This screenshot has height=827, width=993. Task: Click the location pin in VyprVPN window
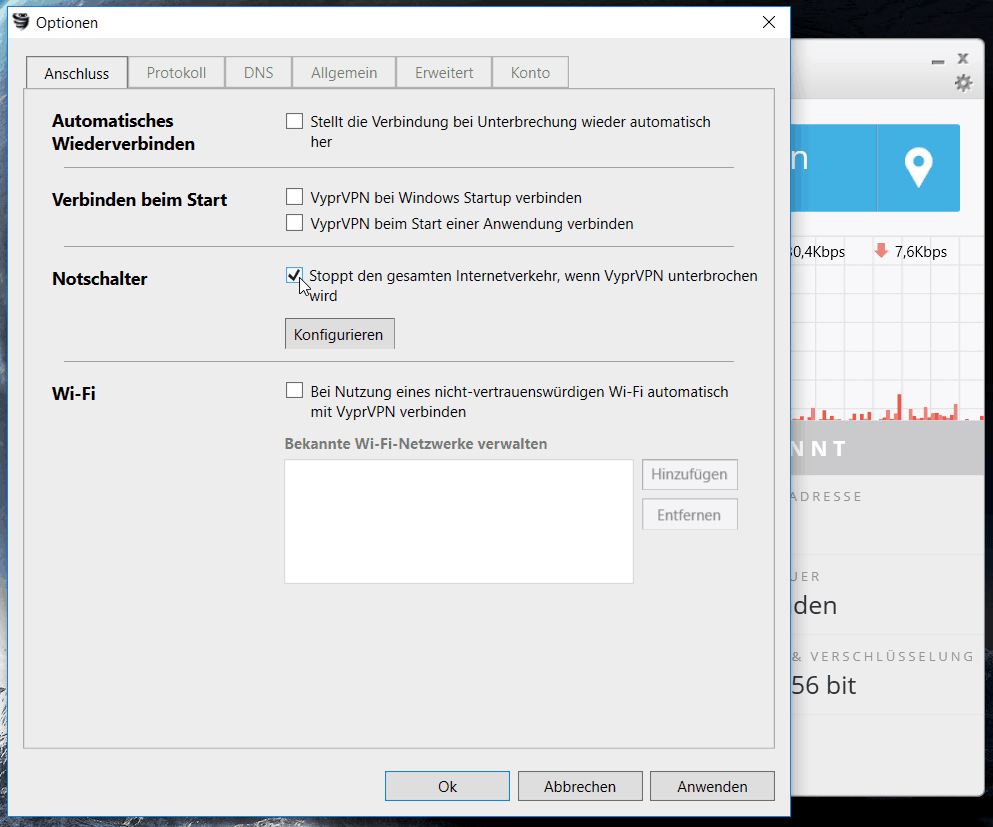[918, 167]
